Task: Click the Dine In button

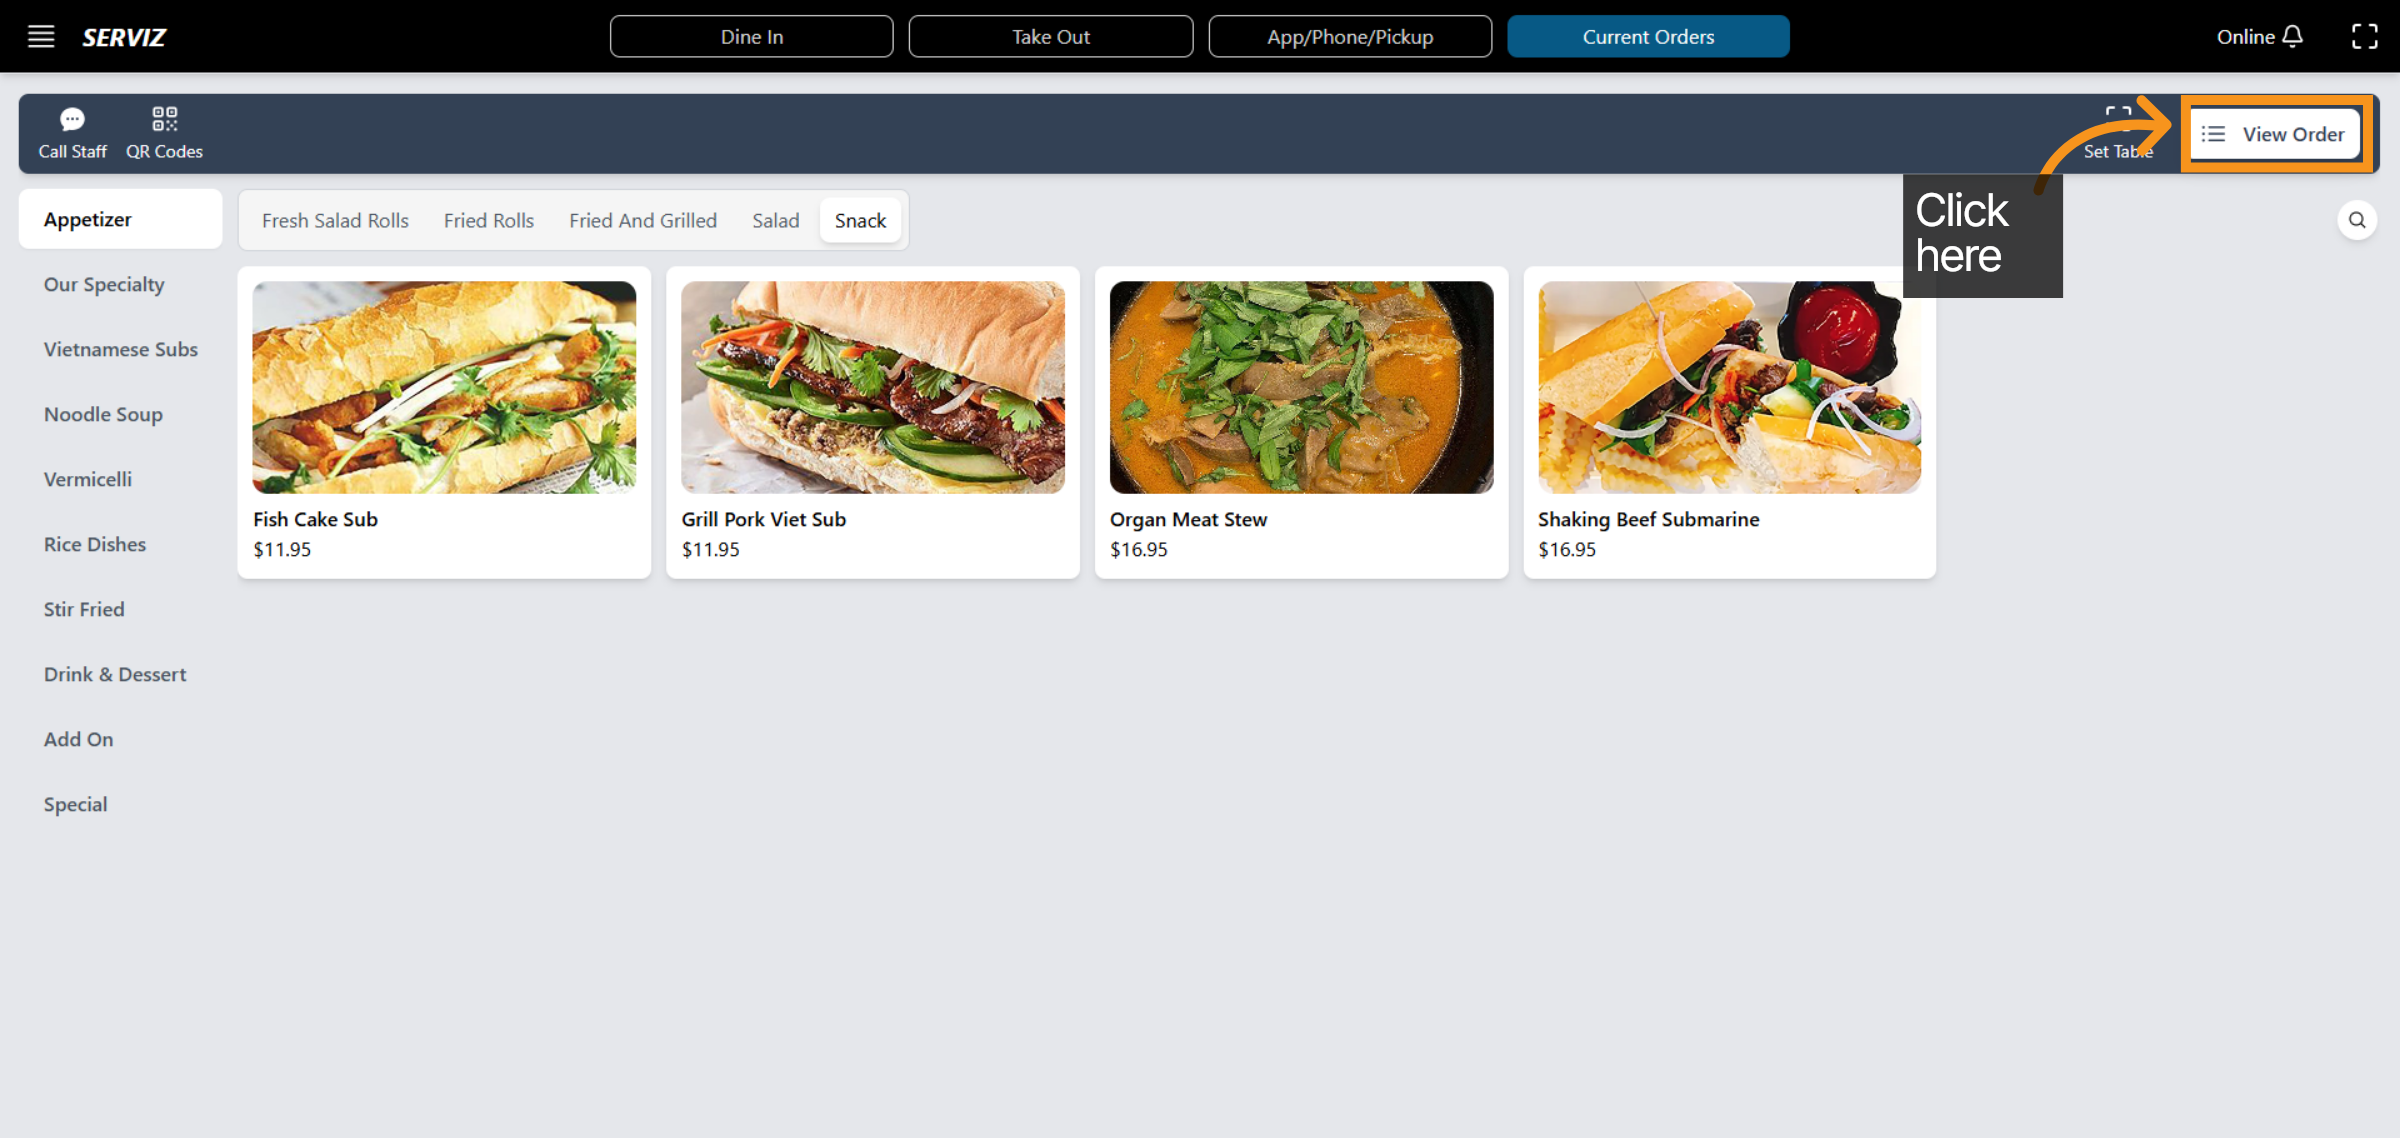Action: (x=751, y=36)
